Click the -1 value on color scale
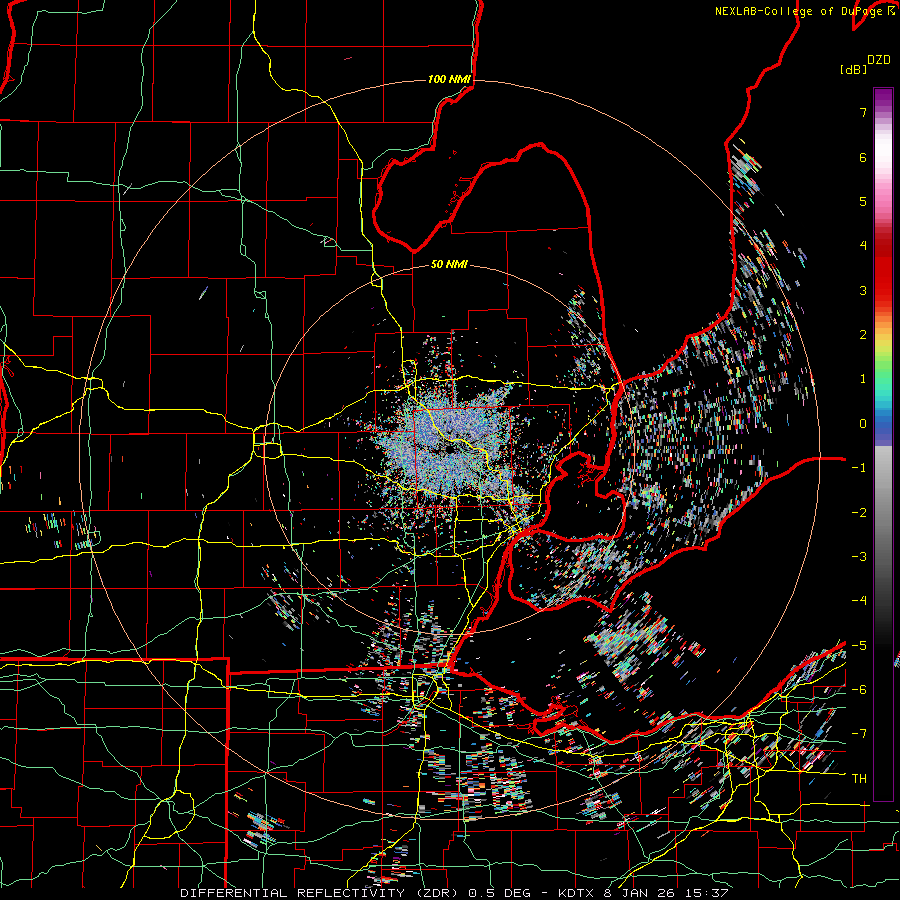Image resolution: width=900 pixels, height=900 pixels. coord(859,468)
